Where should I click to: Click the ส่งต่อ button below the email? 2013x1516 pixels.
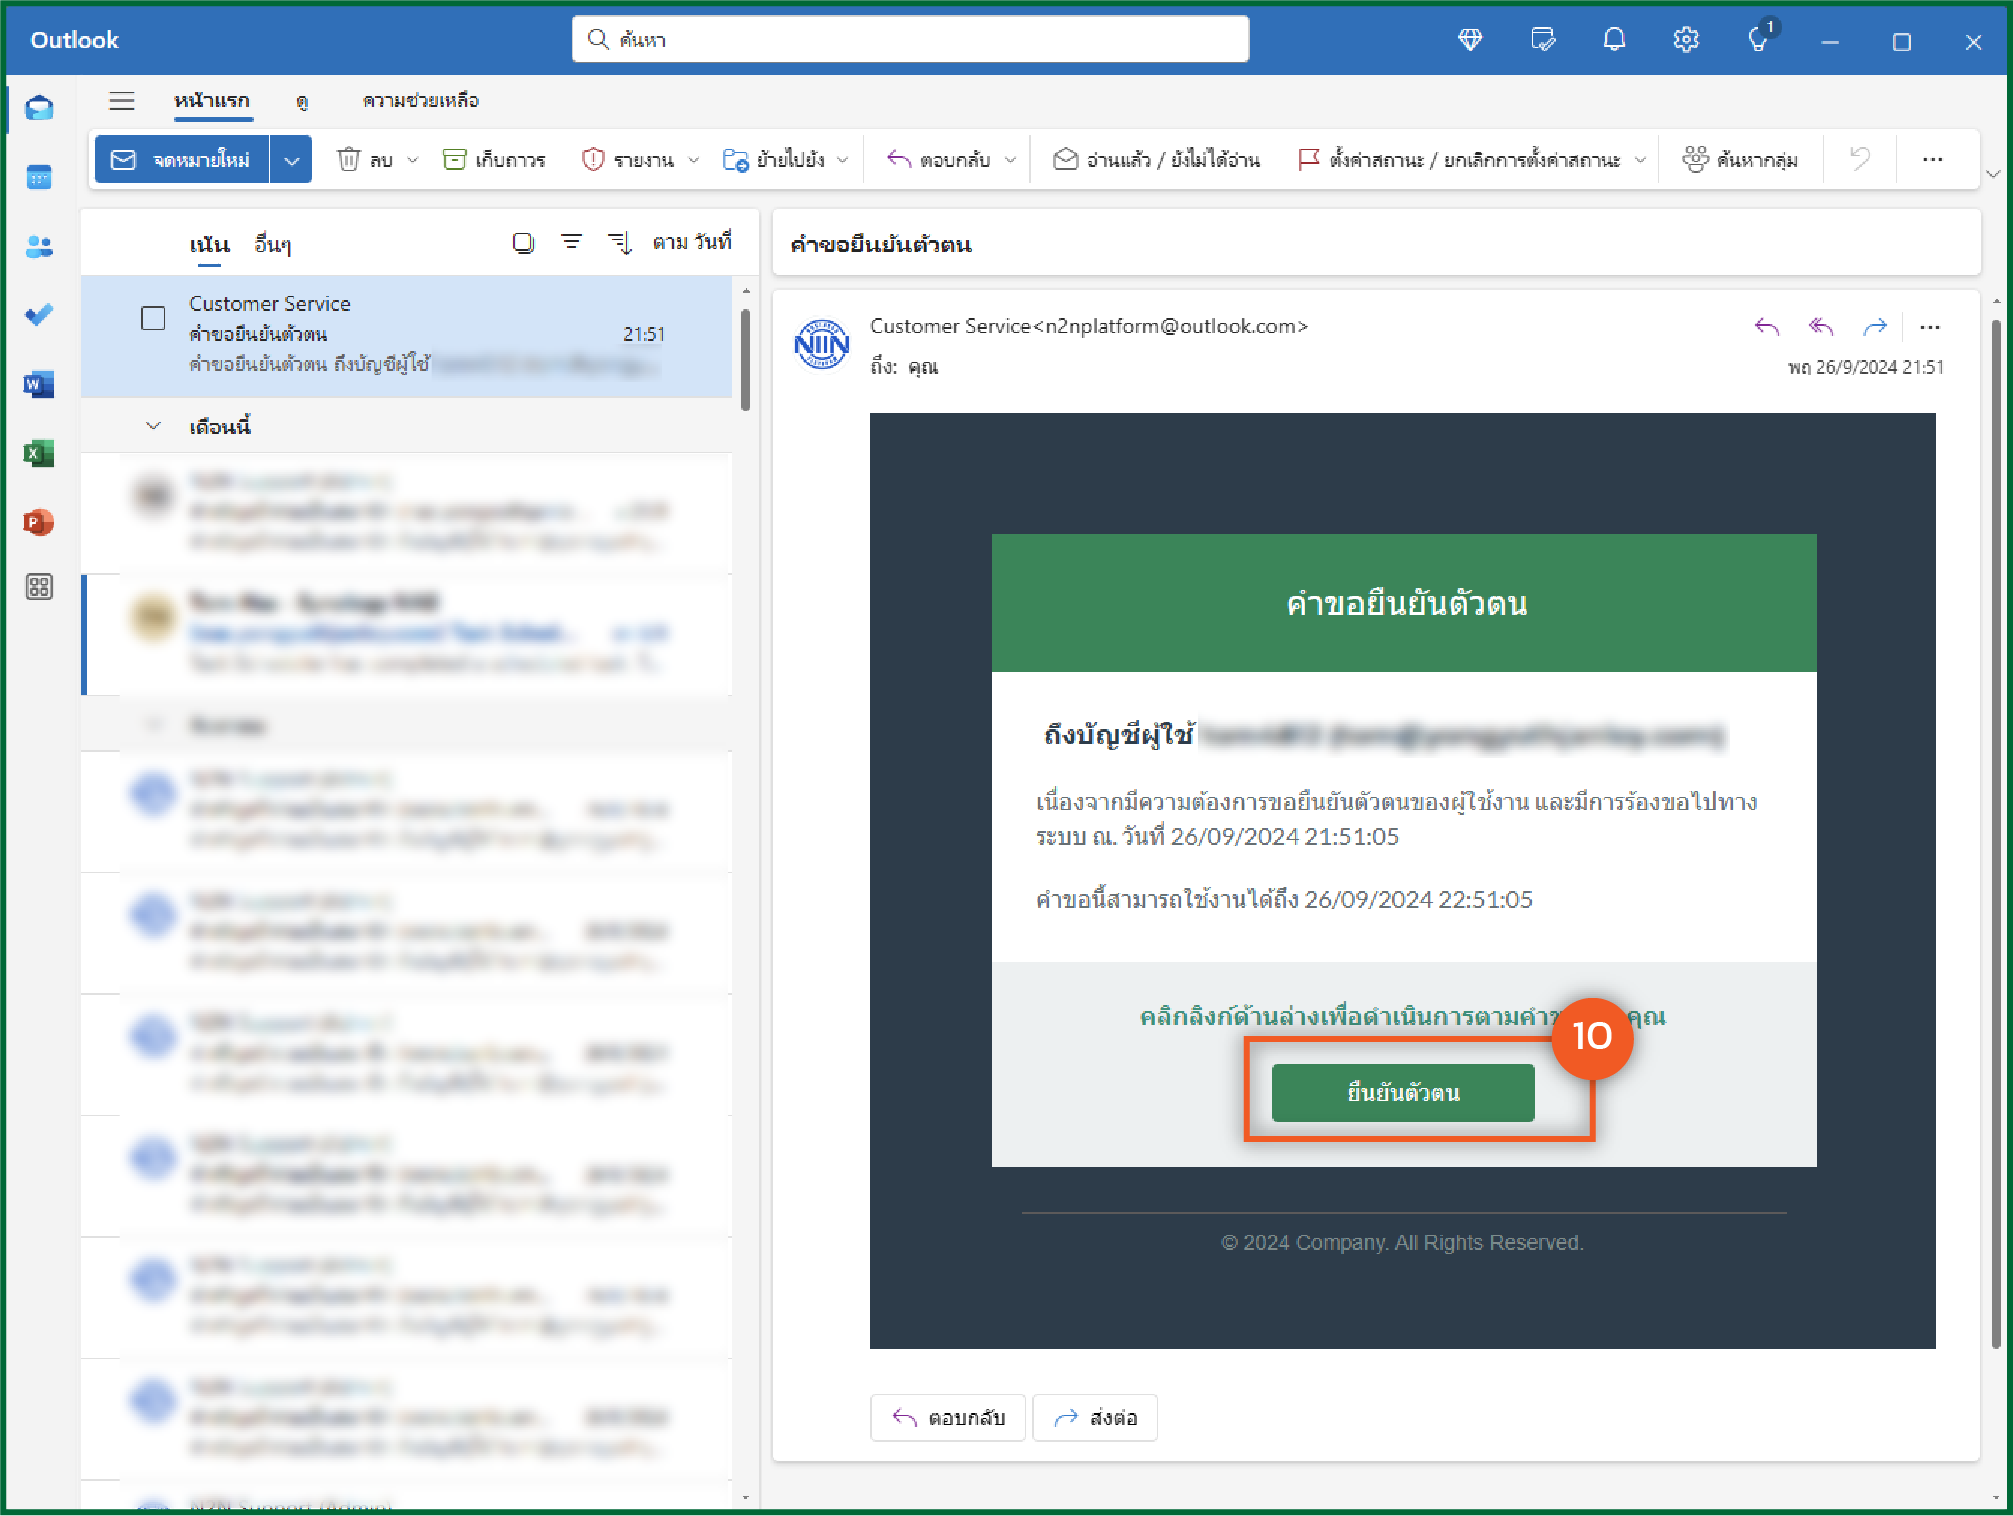click(1095, 1417)
